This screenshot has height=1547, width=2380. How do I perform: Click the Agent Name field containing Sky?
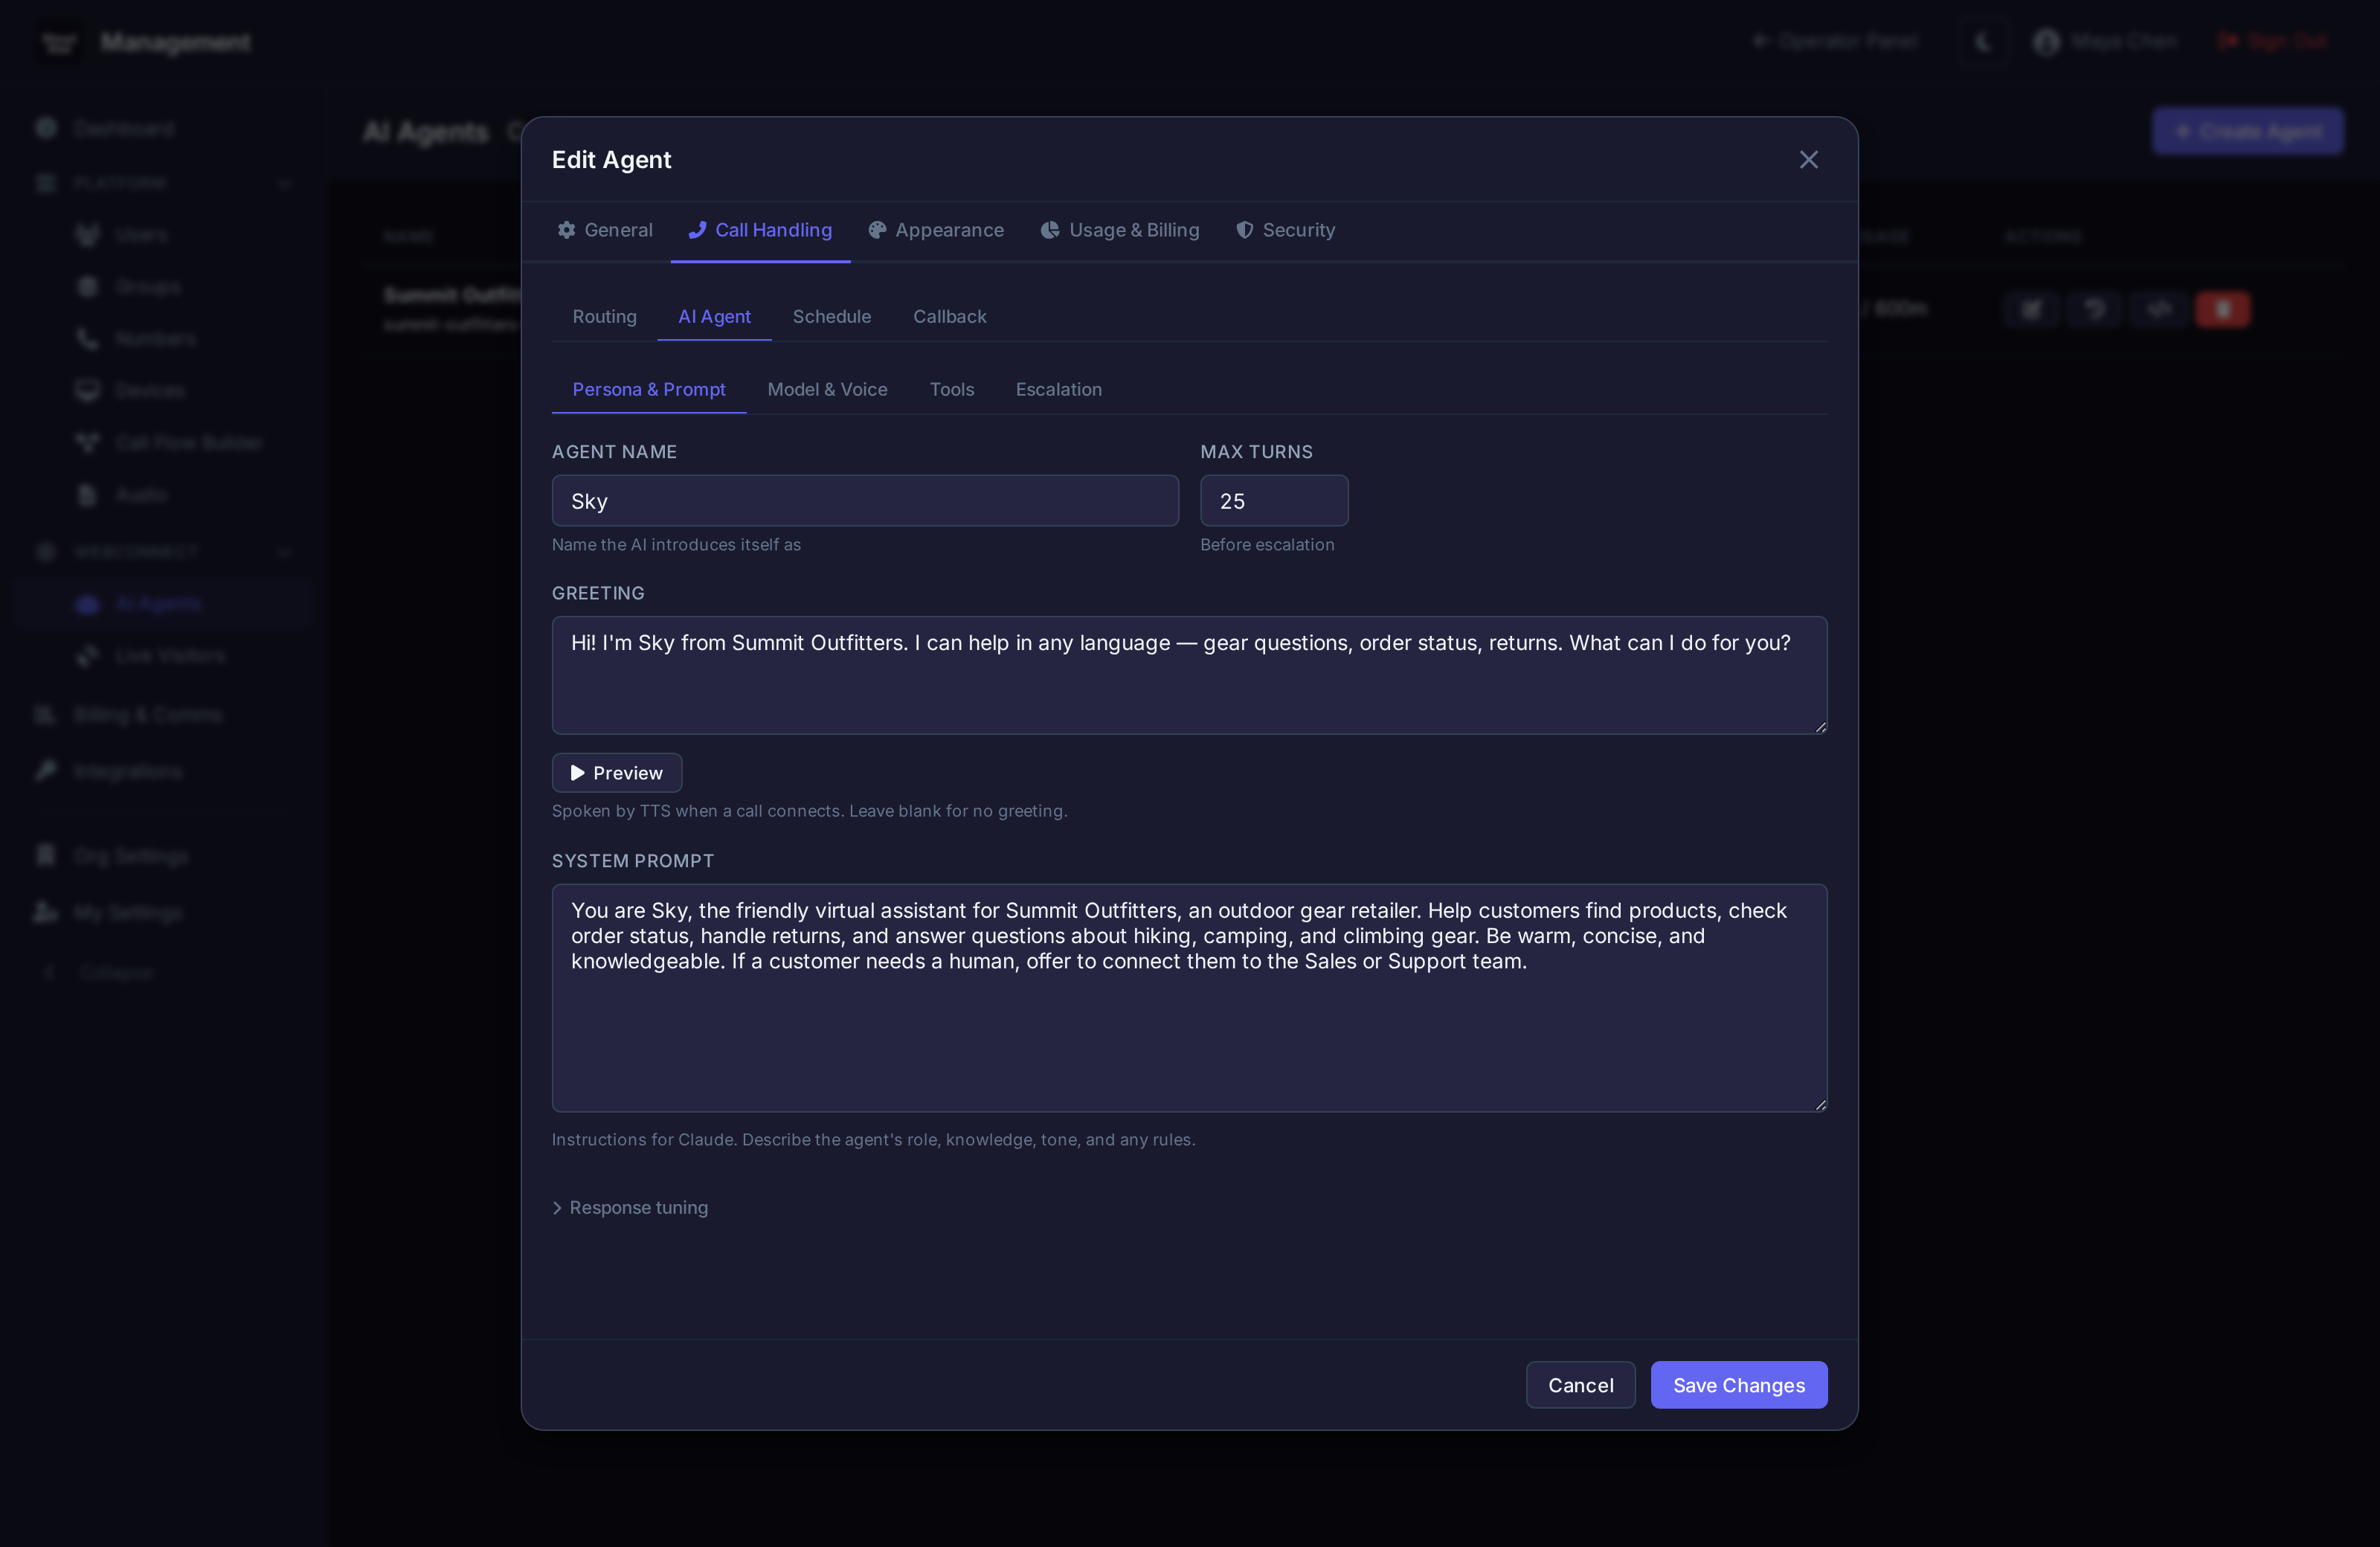(865, 501)
